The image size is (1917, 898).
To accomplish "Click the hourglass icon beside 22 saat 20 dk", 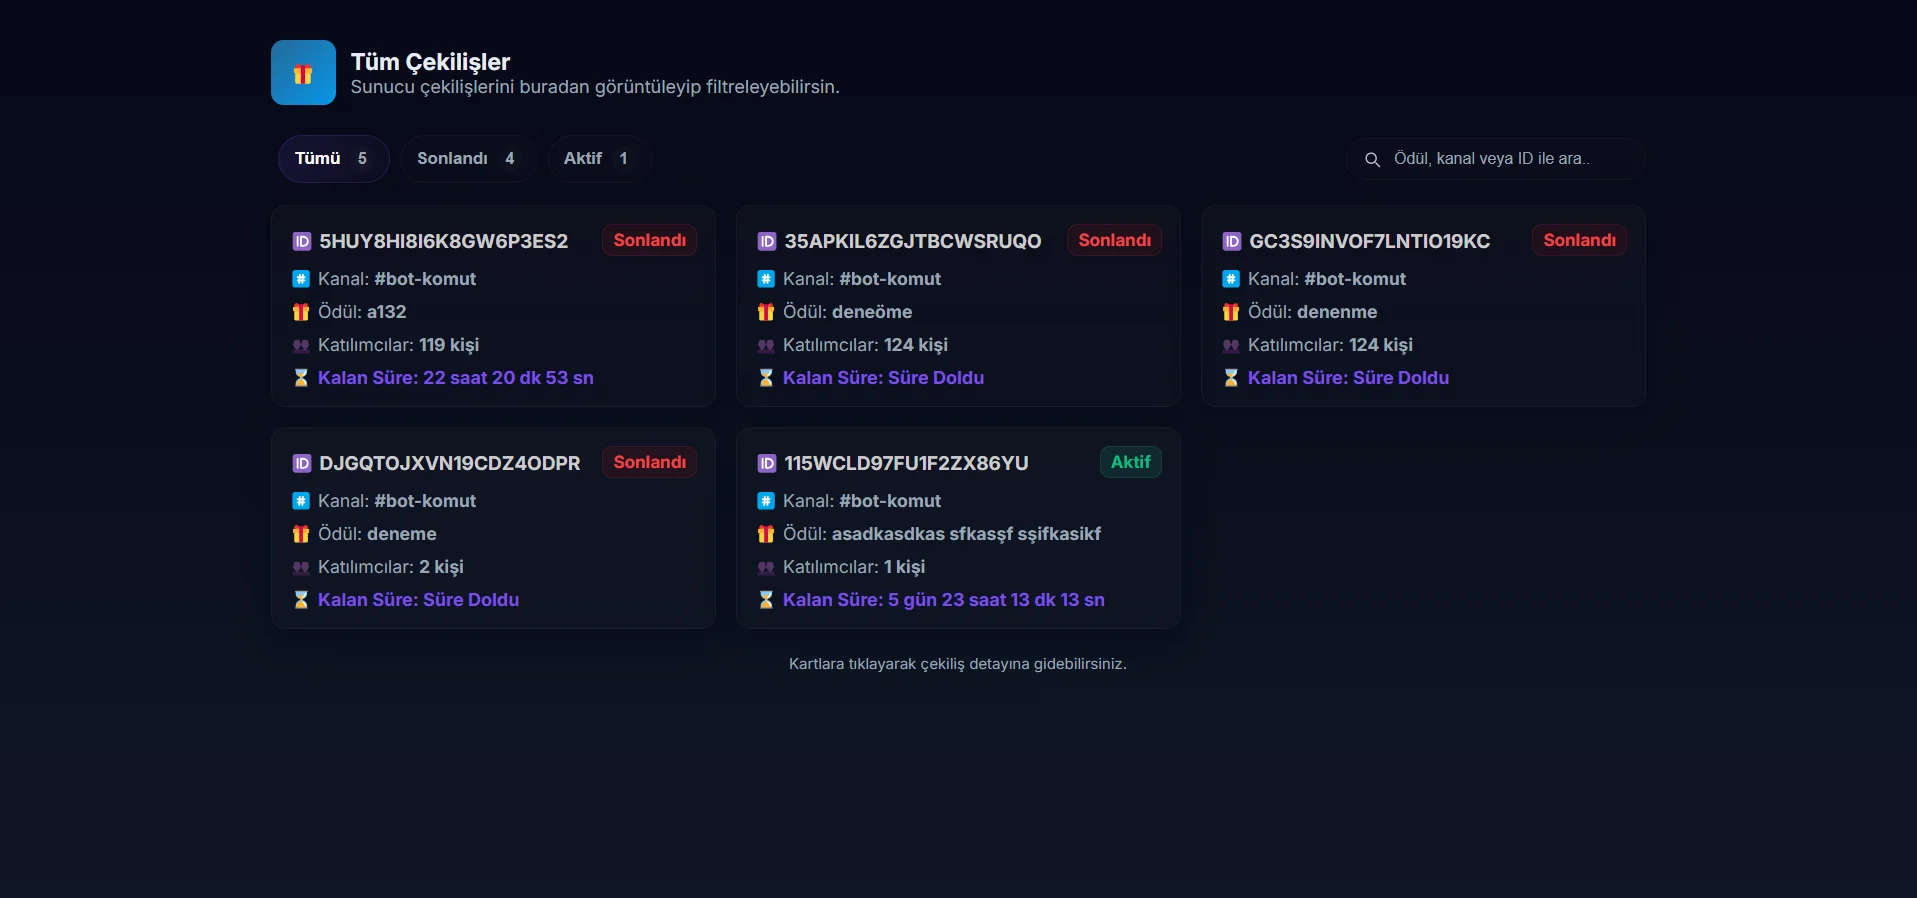I will click(301, 378).
